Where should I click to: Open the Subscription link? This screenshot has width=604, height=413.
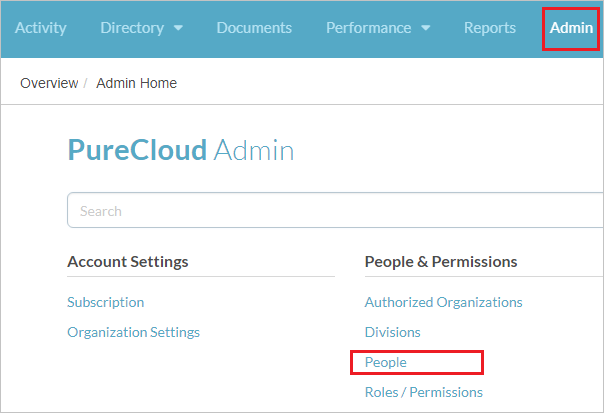click(106, 302)
